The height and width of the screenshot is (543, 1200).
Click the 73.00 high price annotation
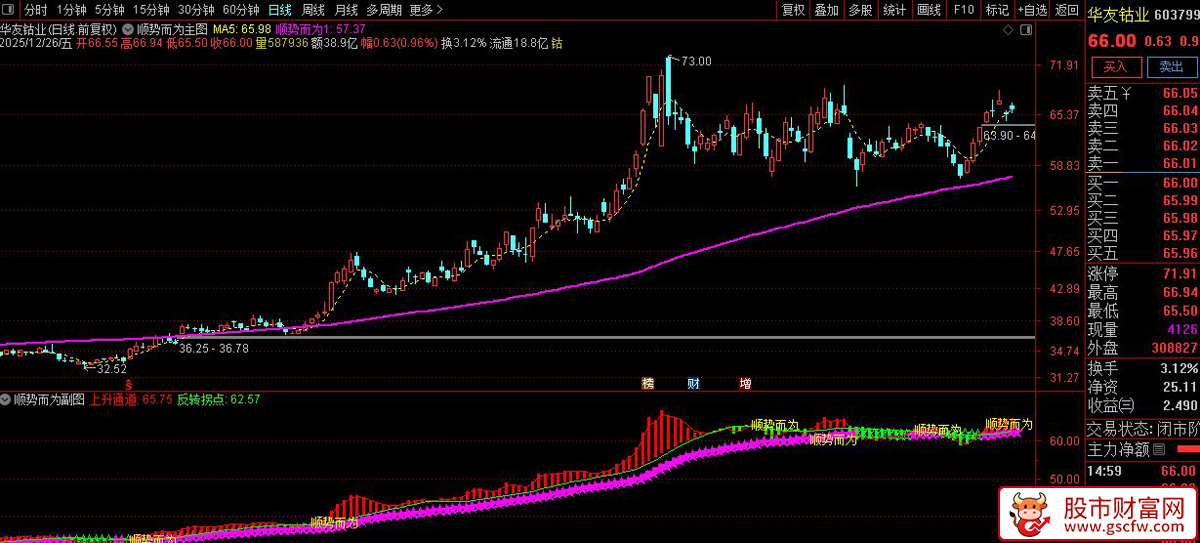click(697, 61)
